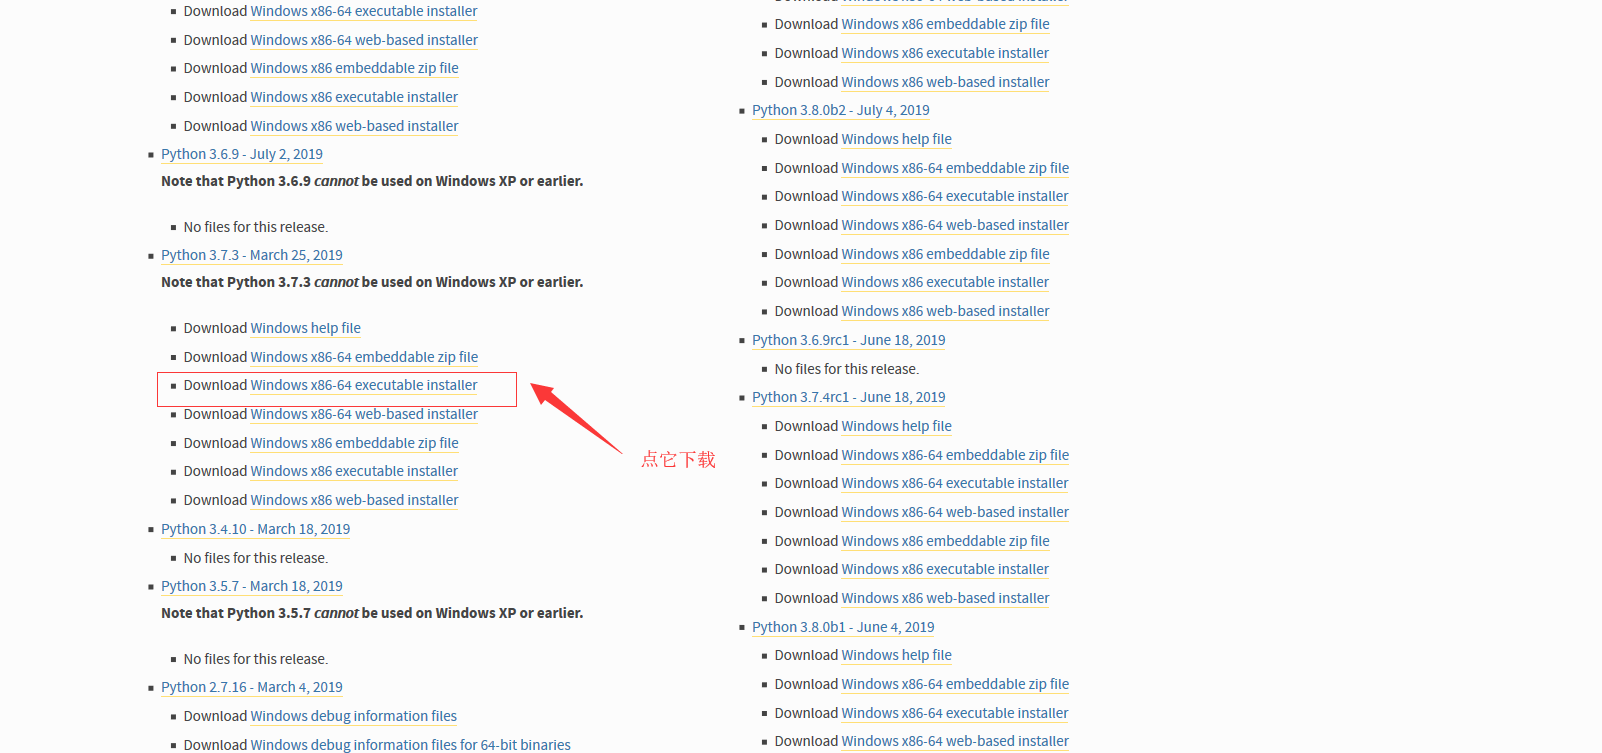Screen dimensions: 1602x753
Task: Download Windows debug information files for 64-bit binaries
Action: click(x=410, y=745)
